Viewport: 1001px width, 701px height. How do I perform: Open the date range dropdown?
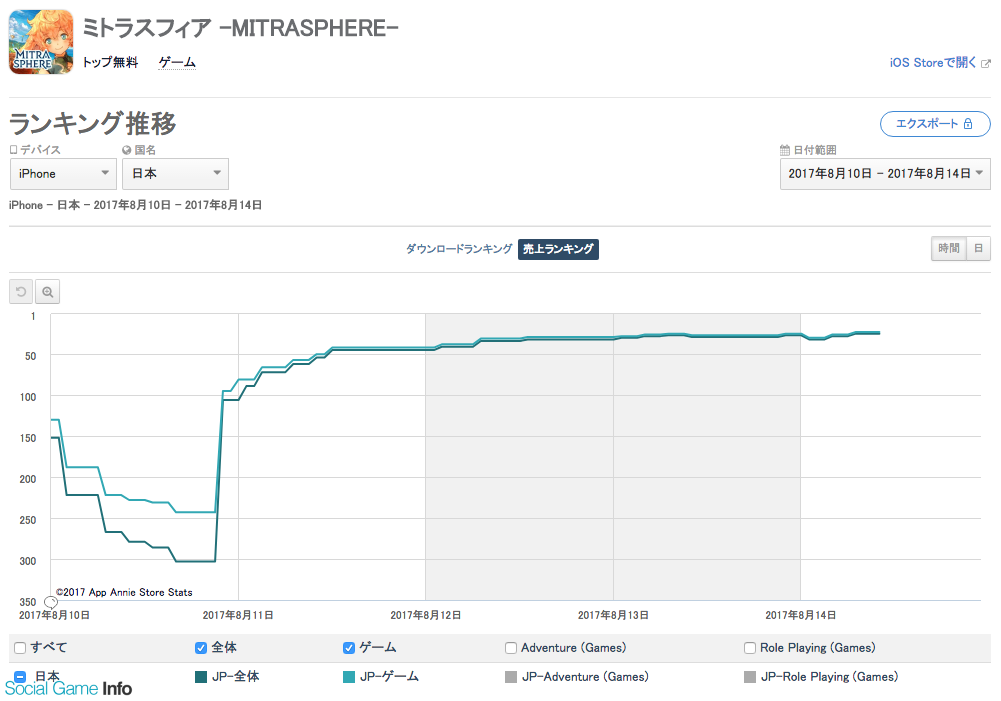885,174
